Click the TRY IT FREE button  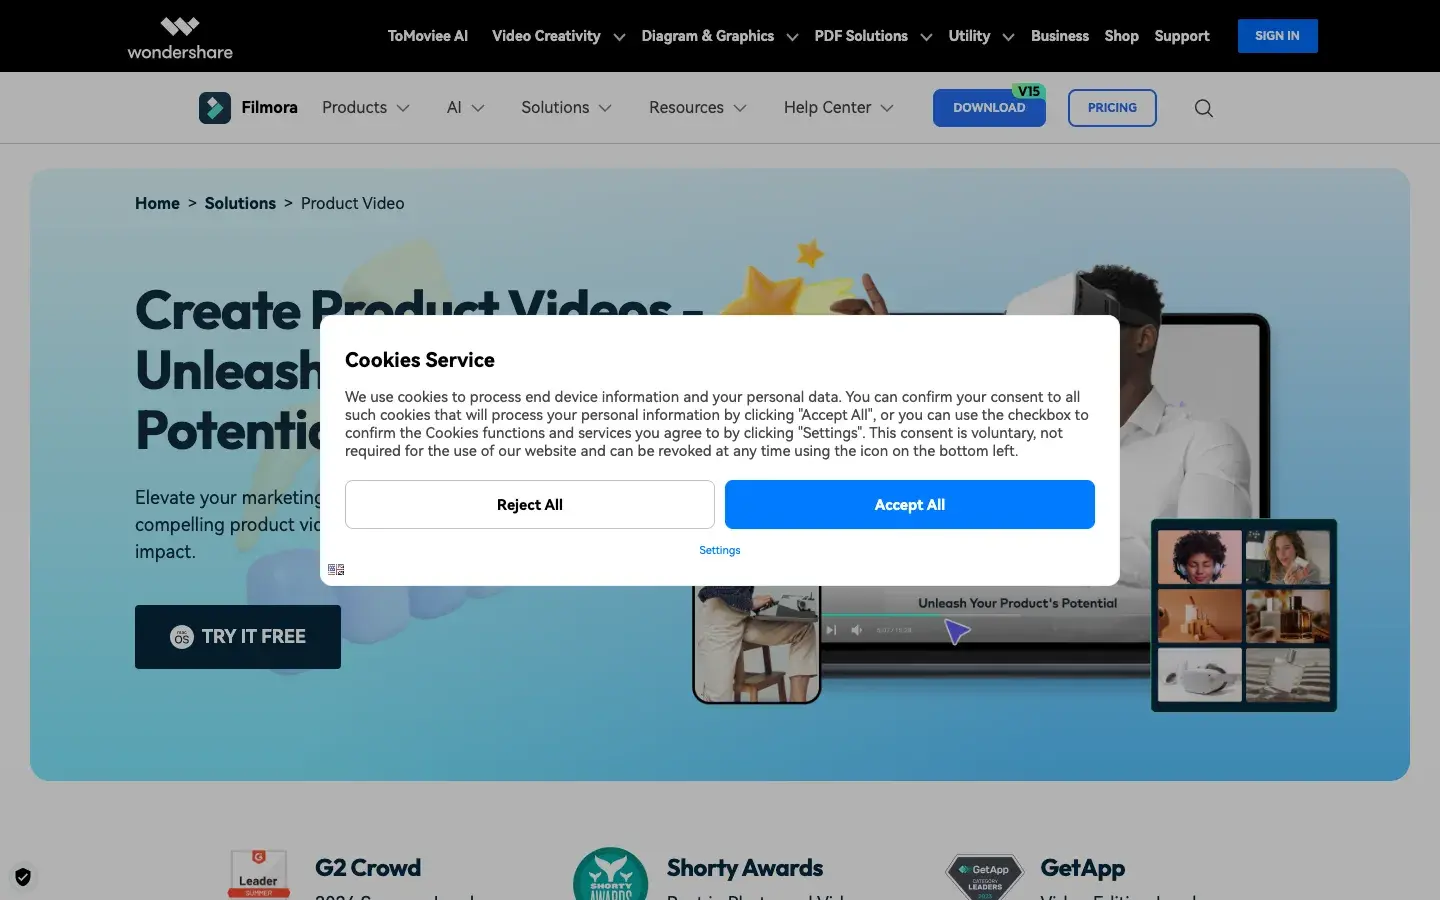pyautogui.click(x=237, y=637)
